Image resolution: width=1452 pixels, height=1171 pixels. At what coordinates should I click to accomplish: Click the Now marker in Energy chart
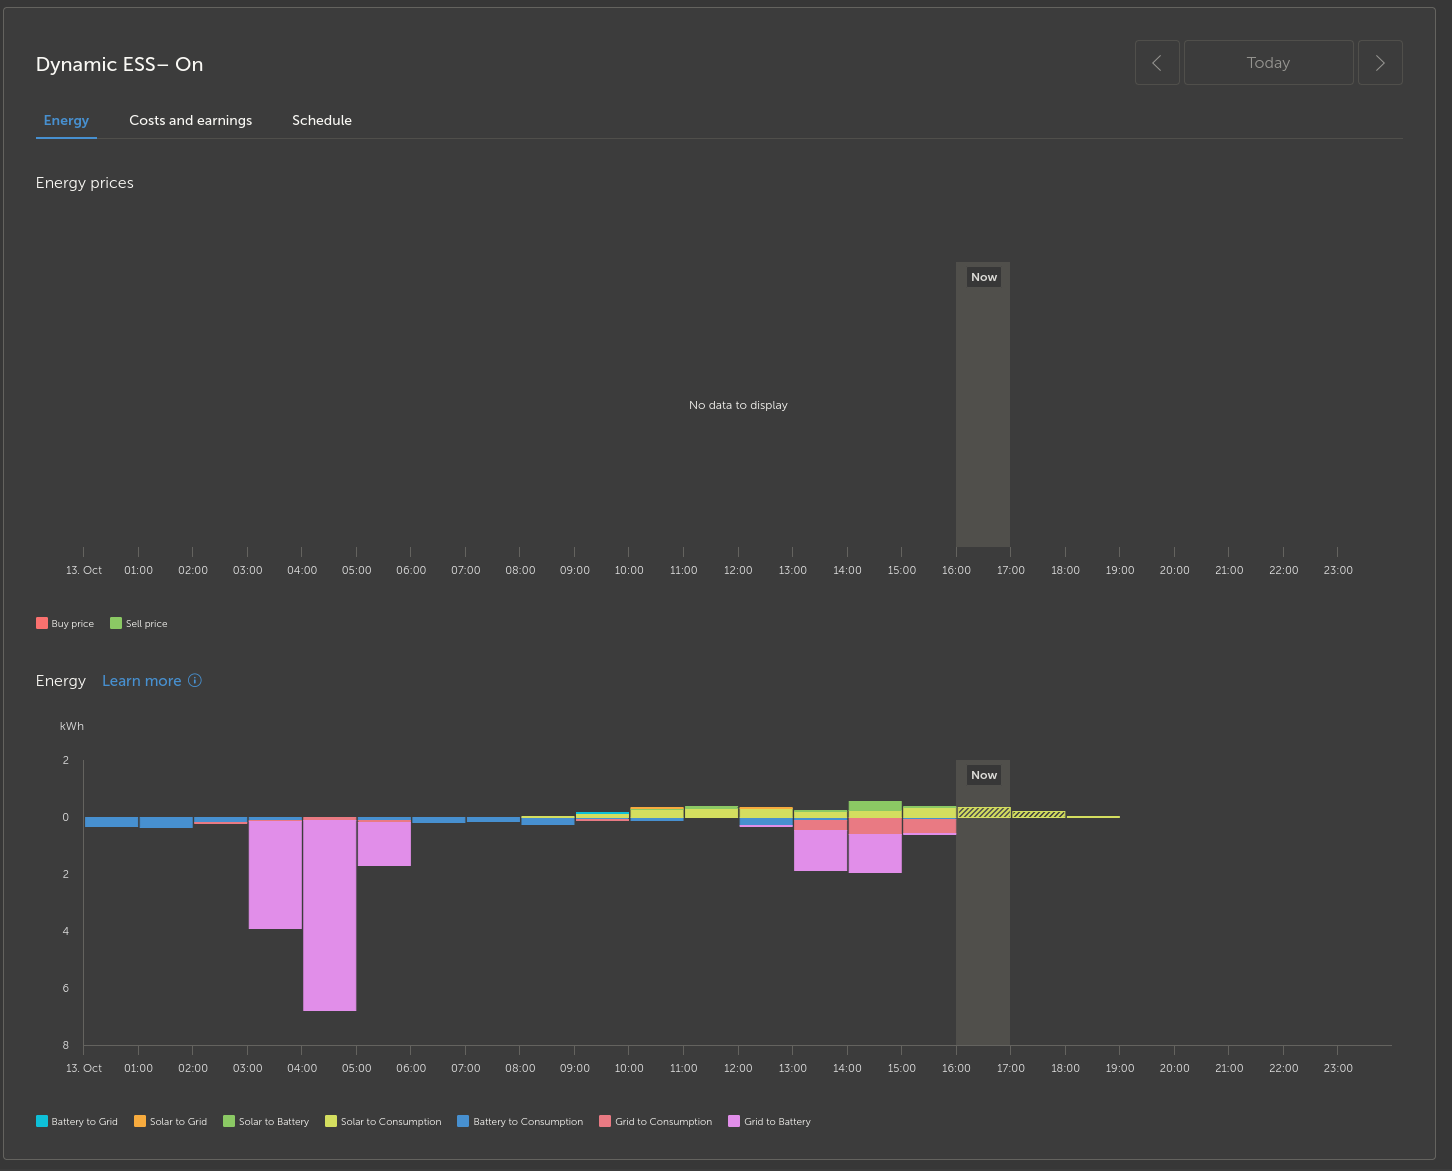[984, 775]
